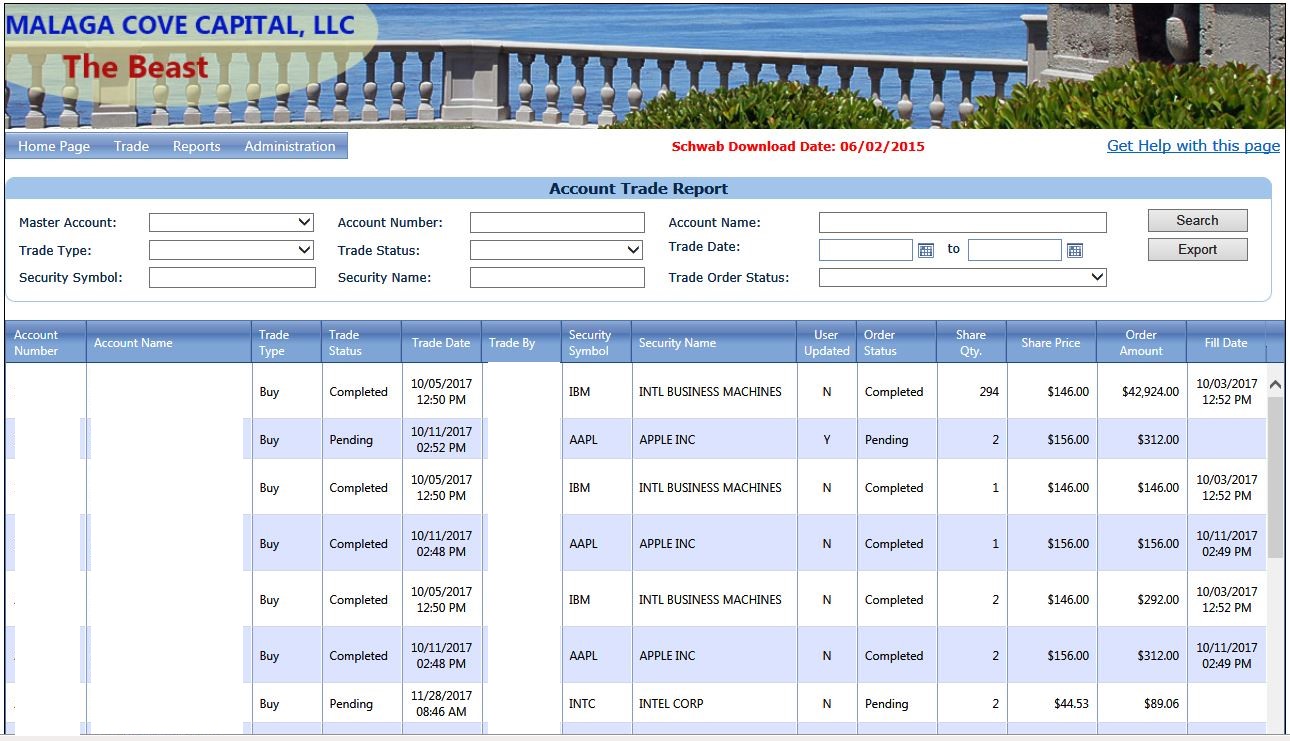Open the Home Page menu
This screenshot has width=1290, height=741.
click(x=54, y=146)
